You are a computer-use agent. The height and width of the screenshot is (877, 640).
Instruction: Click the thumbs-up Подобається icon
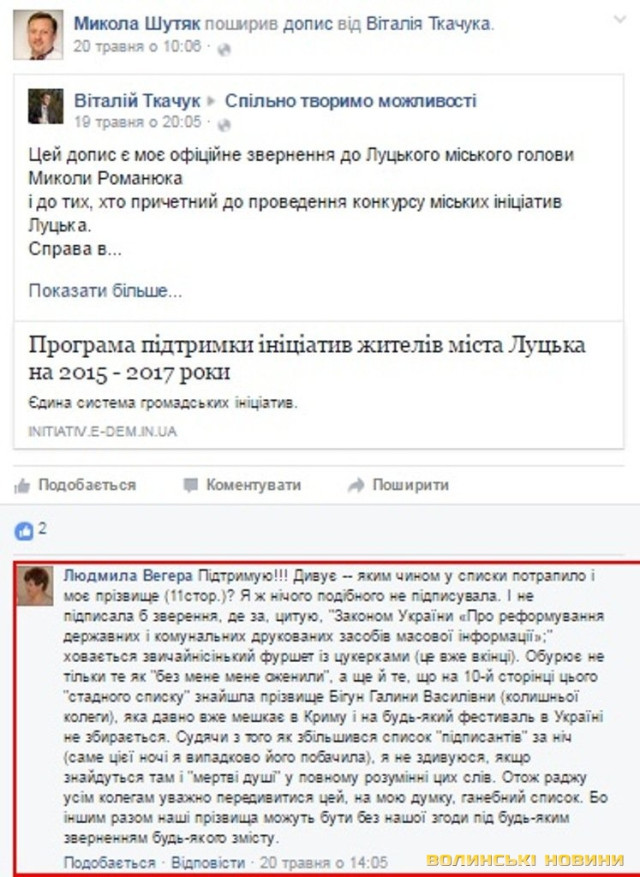22,486
